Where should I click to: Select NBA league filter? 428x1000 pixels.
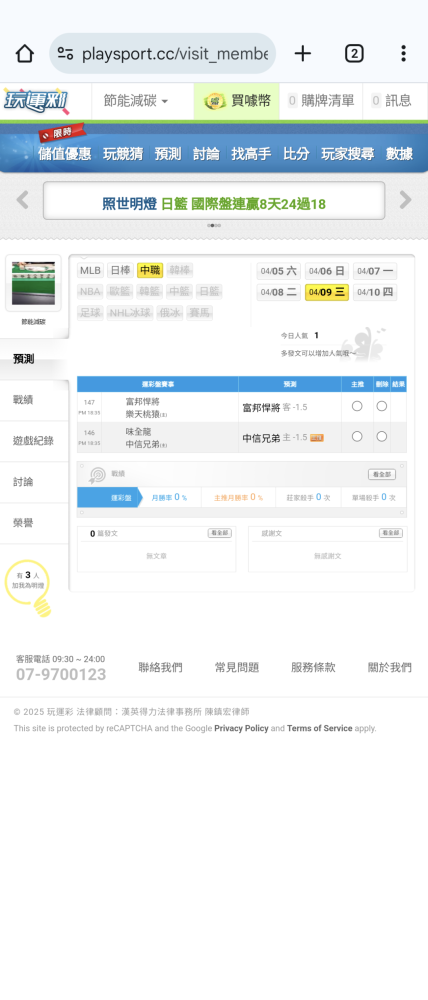(x=91, y=291)
